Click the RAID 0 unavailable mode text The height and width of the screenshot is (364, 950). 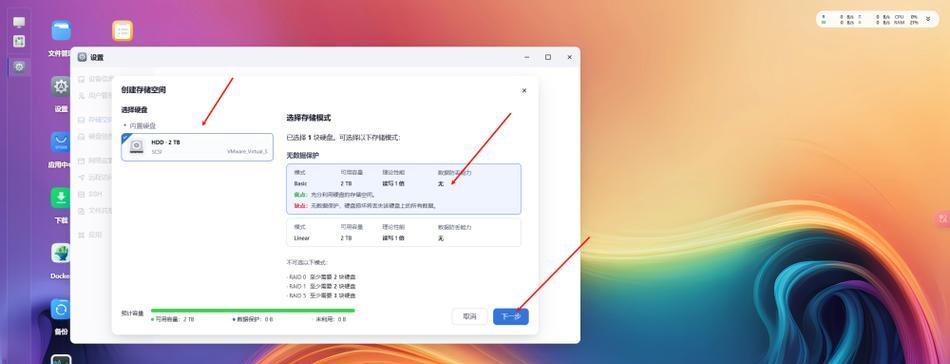[322, 277]
